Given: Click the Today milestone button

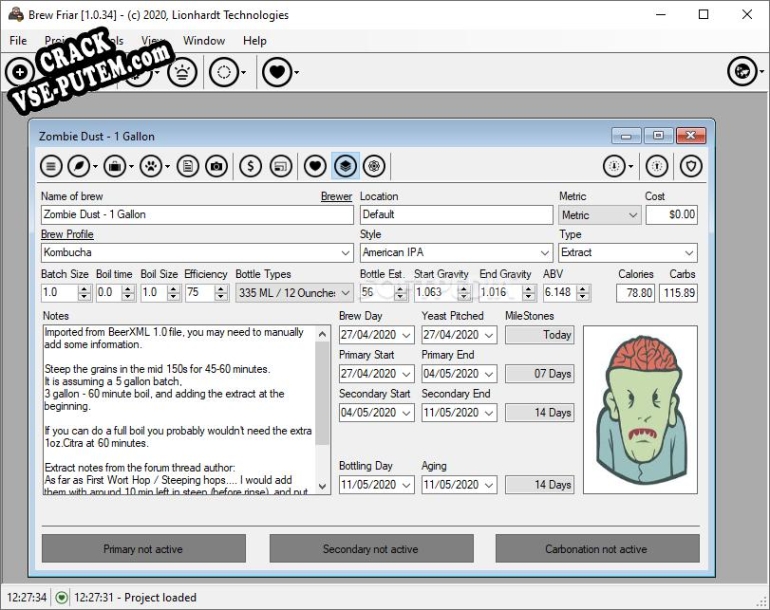Looking at the screenshot, I should click(540, 335).
